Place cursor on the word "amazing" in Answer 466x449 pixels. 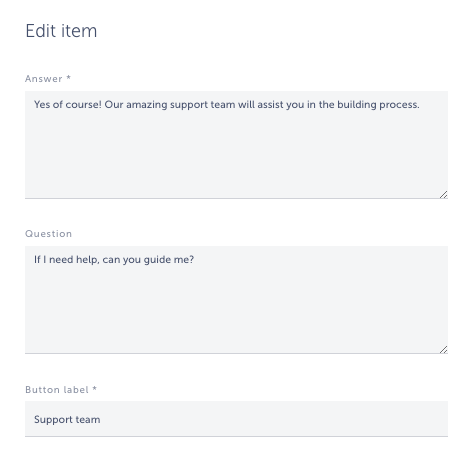(147, 105)
